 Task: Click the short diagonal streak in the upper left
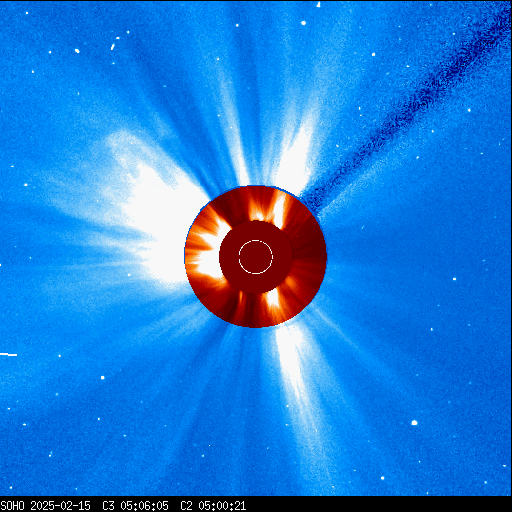(x=113, y=47)
